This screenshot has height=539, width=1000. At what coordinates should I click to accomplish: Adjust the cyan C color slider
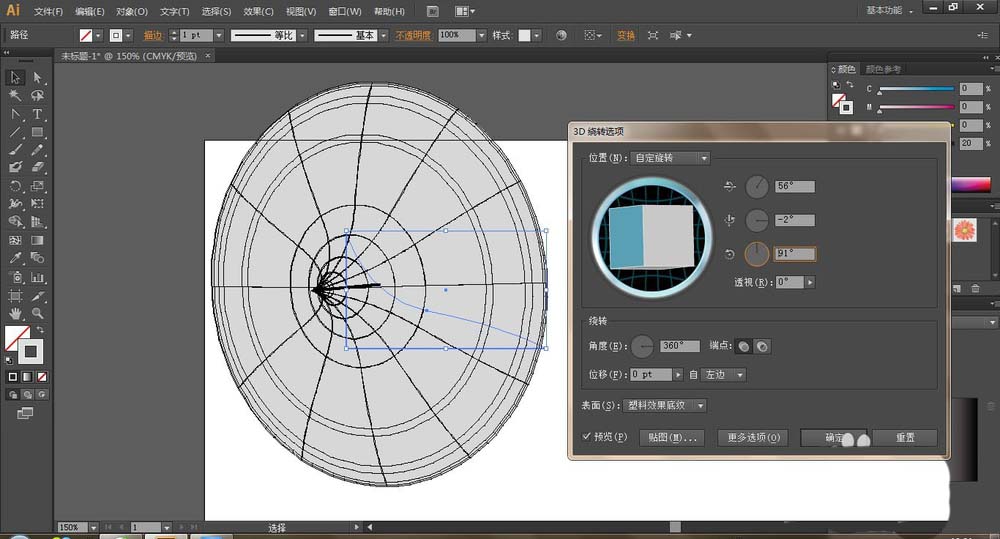(916, 89)
